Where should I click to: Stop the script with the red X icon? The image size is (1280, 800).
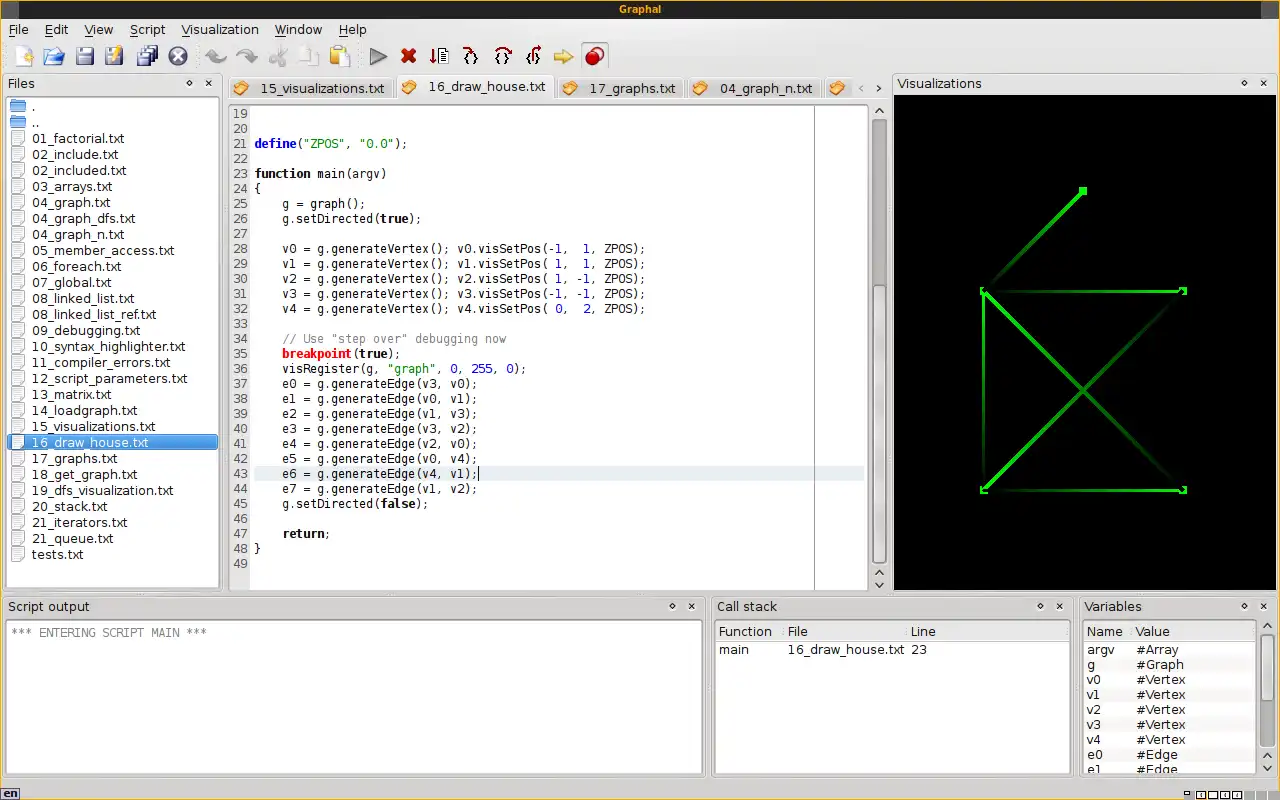408,57
